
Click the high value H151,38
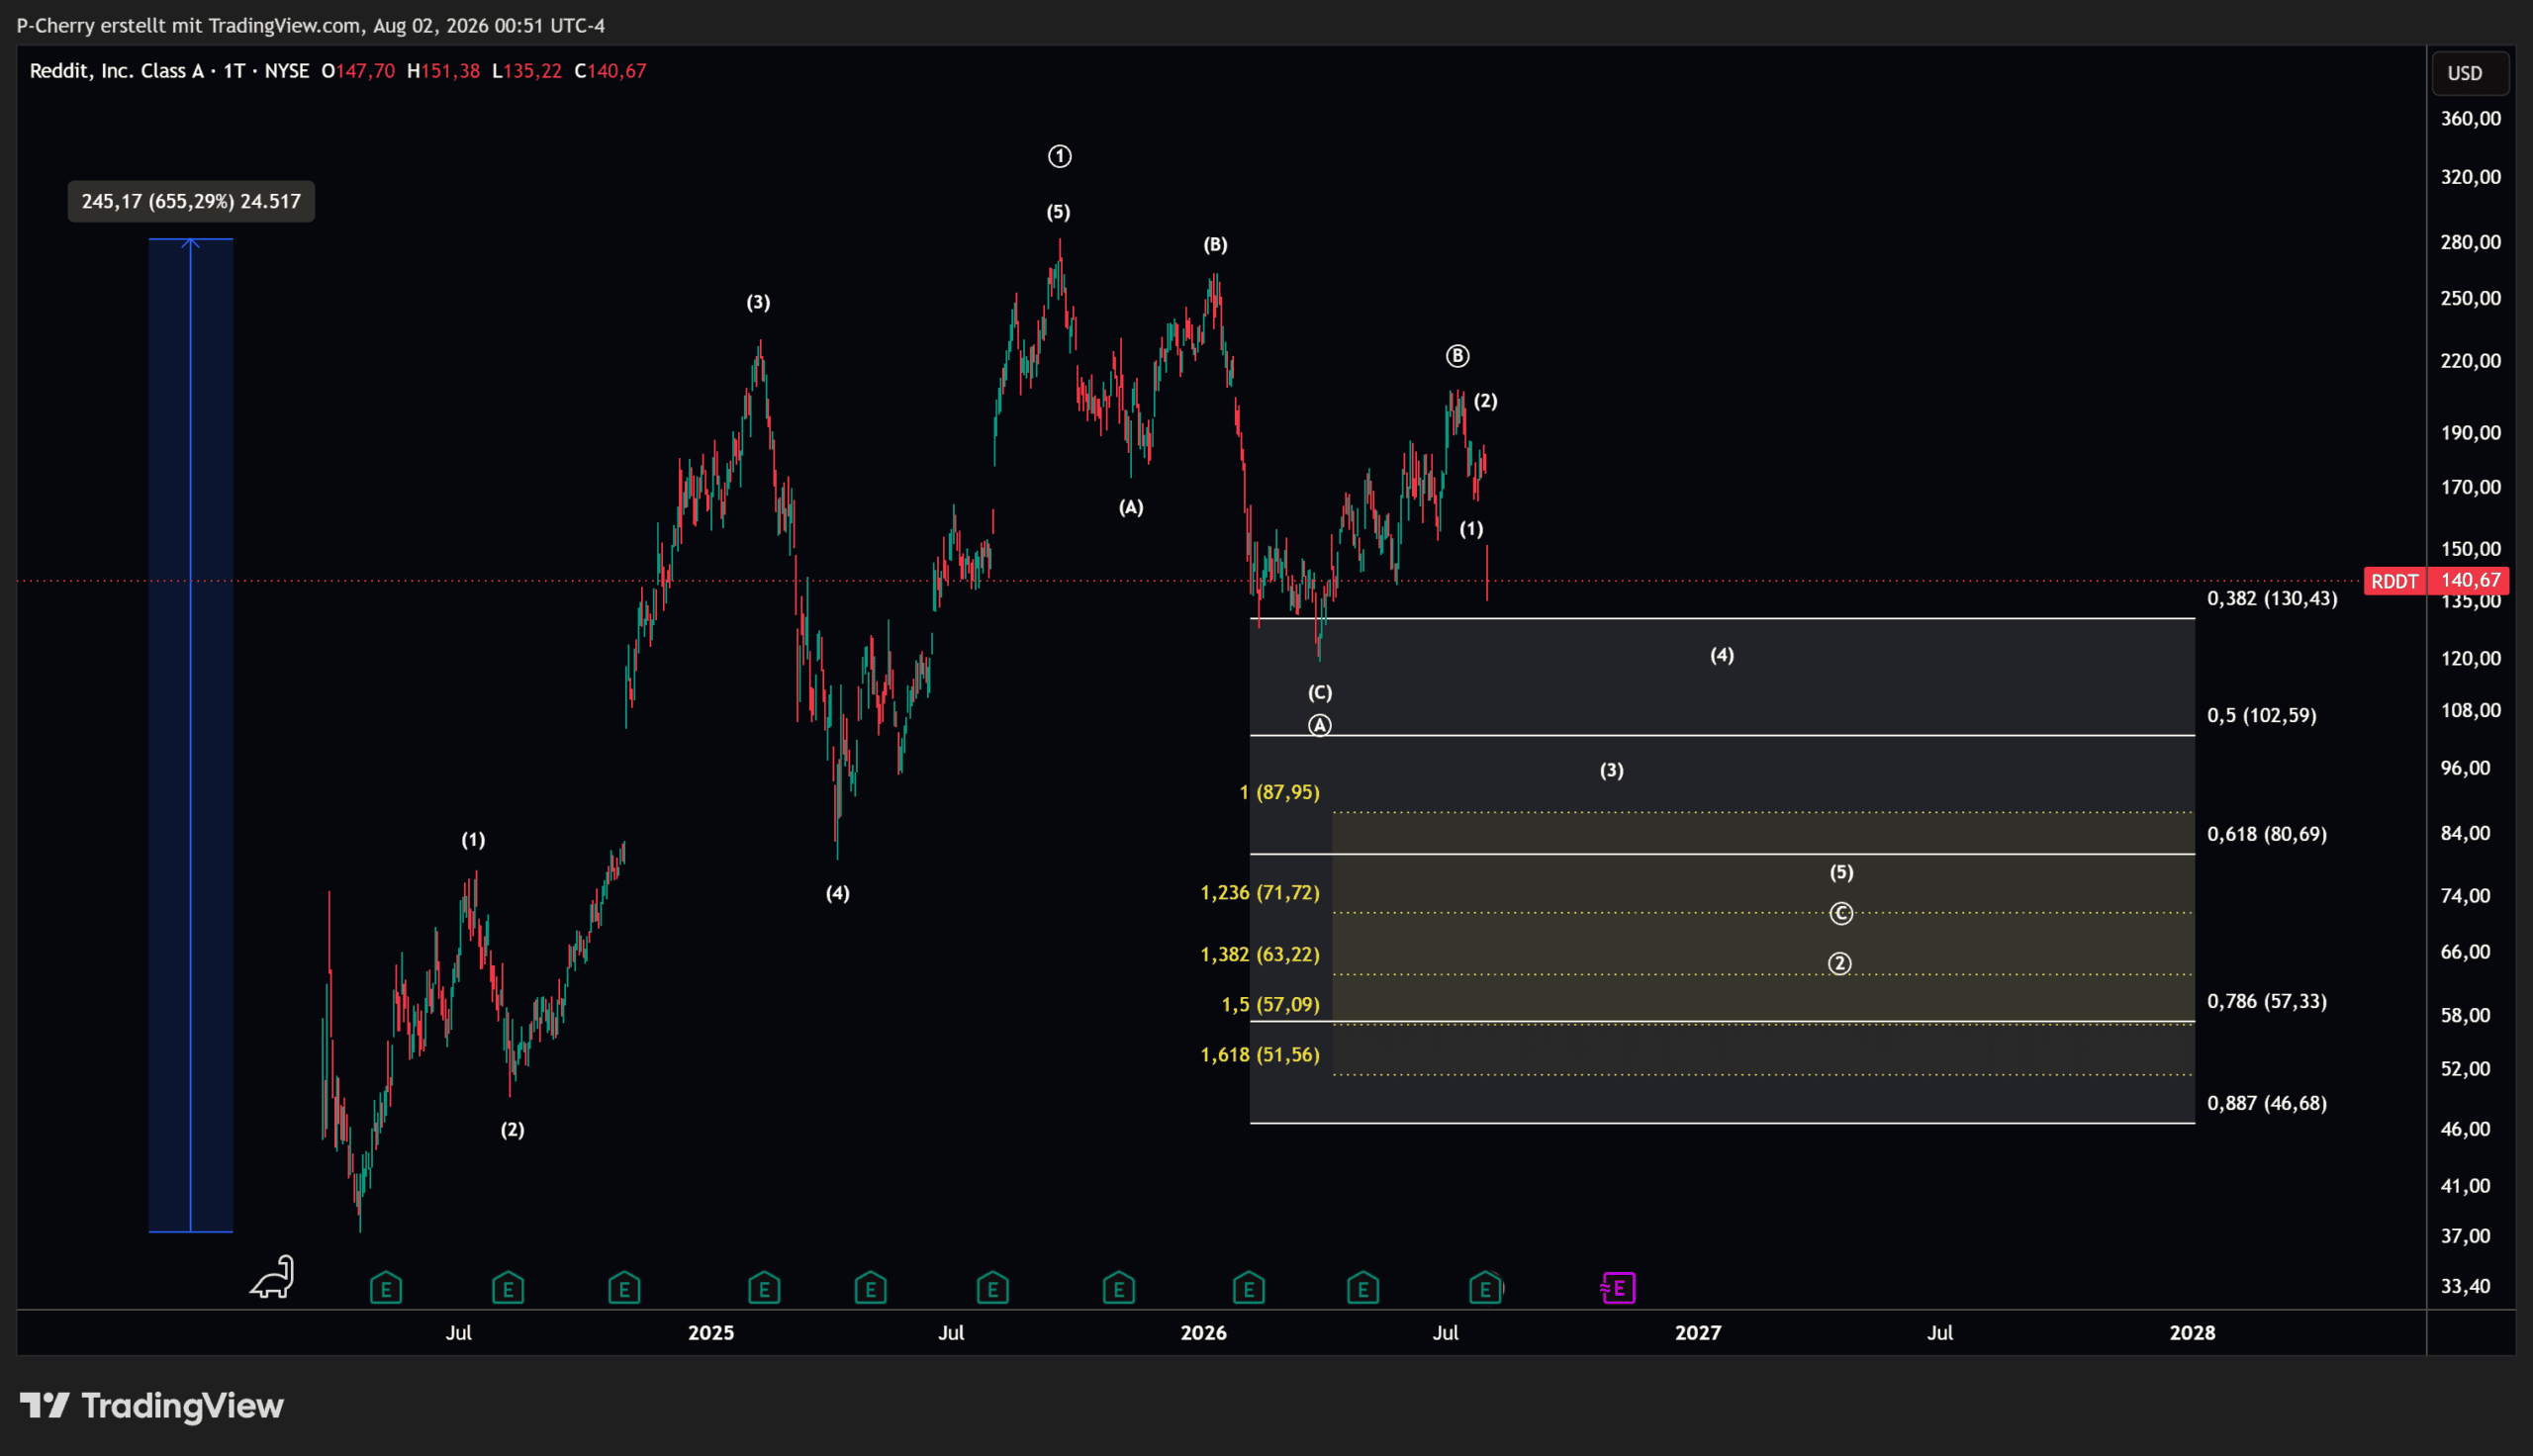coord(443,71)
